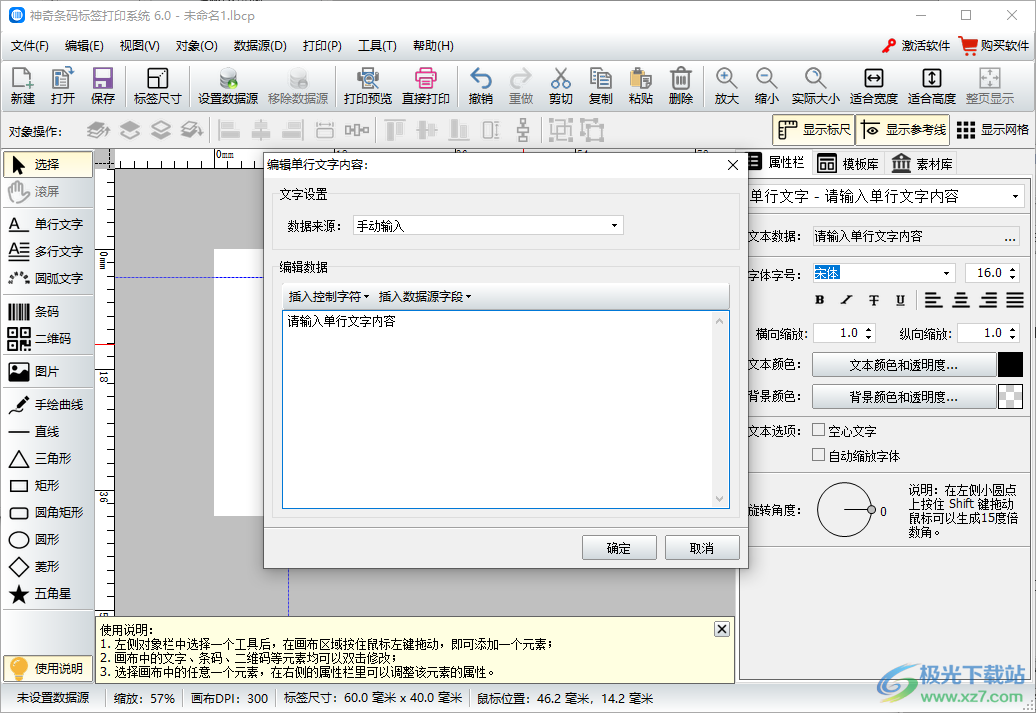Select the 单行文字 text tool

coord(48,224)
